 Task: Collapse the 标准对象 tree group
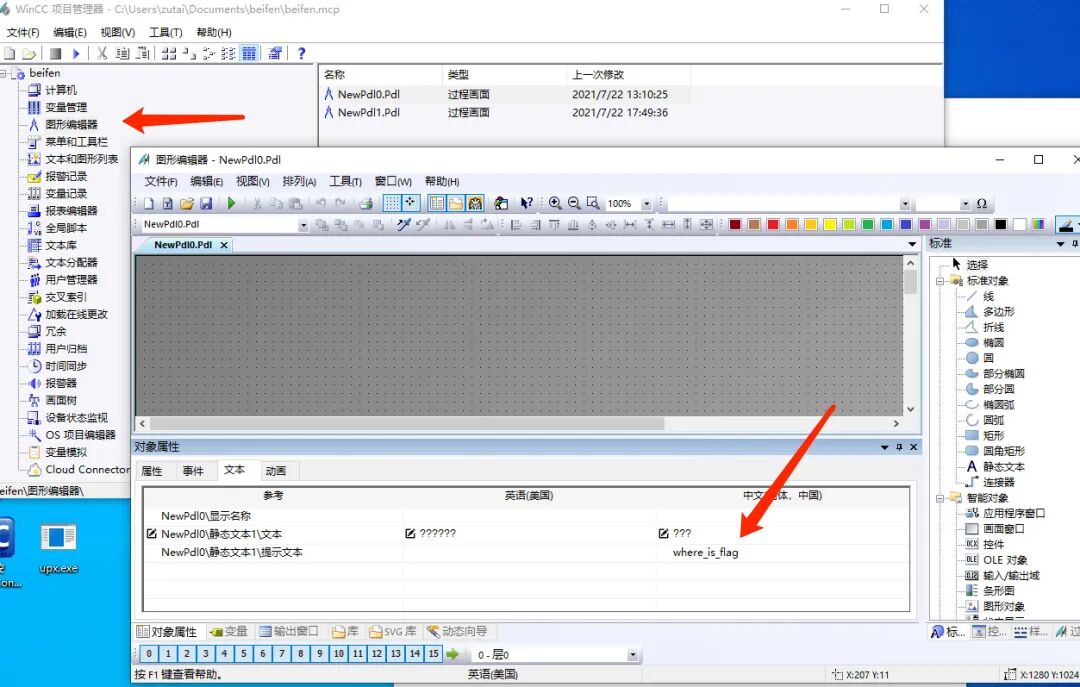(x=940, y=281)
